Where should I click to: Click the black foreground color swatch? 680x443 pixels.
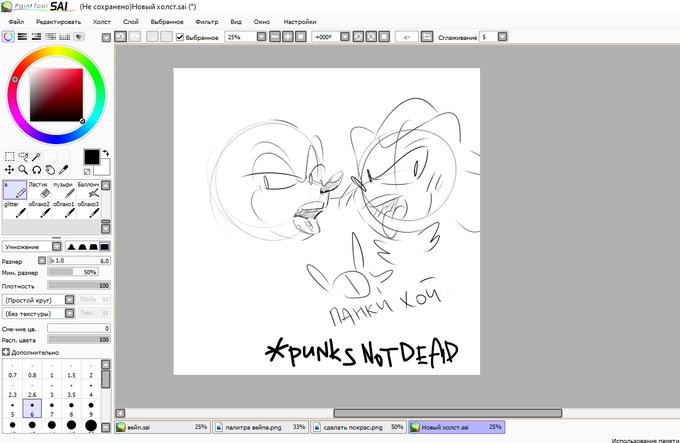pyautogui.click(x=91, y=157)
